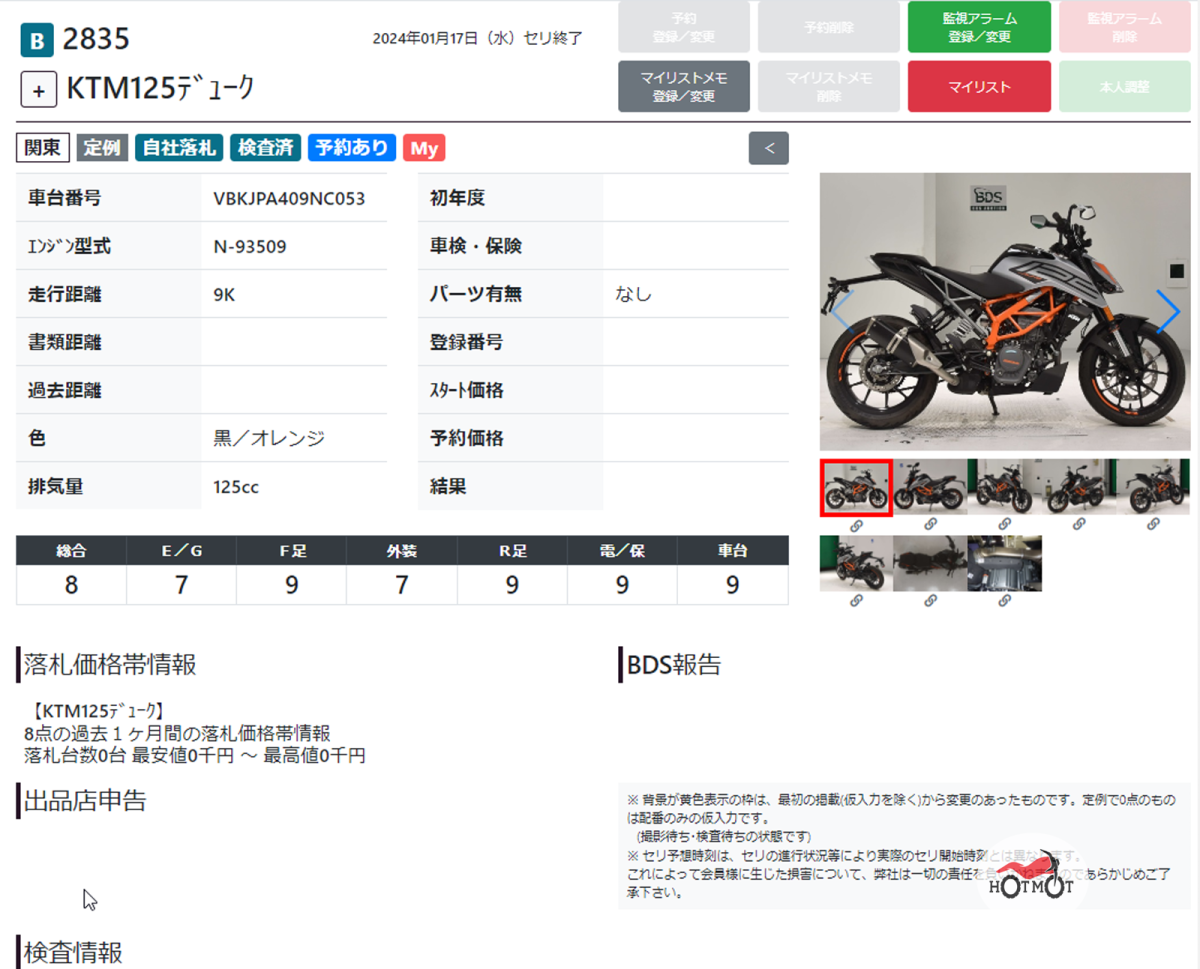
Task: Select the 自社落札 tag
Action: pyautogui.click(x=179, y=148)
